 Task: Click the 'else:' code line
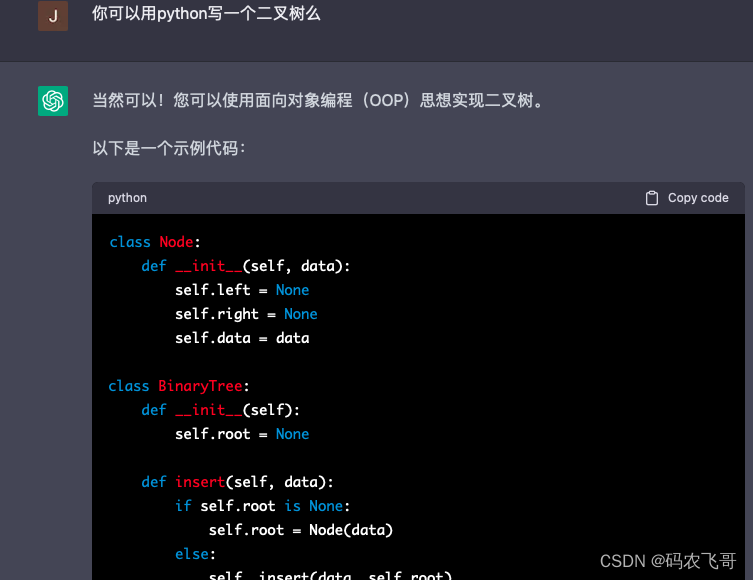coord(195,554)
